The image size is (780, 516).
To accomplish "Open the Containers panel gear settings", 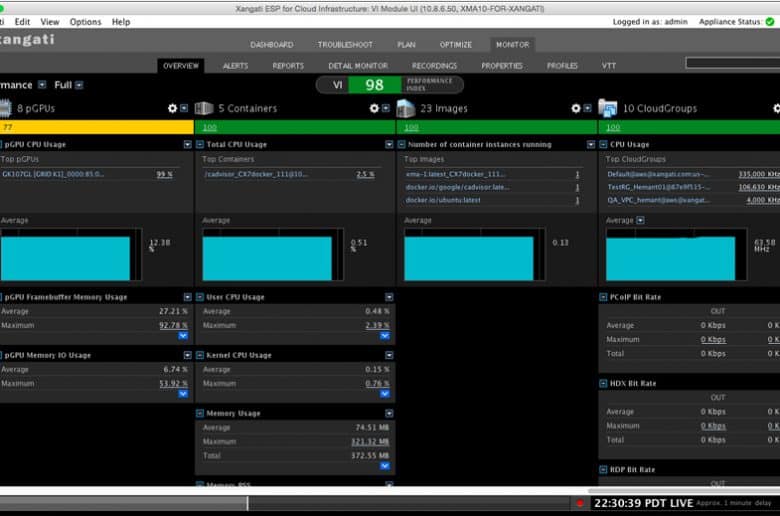I will [374, 108].
